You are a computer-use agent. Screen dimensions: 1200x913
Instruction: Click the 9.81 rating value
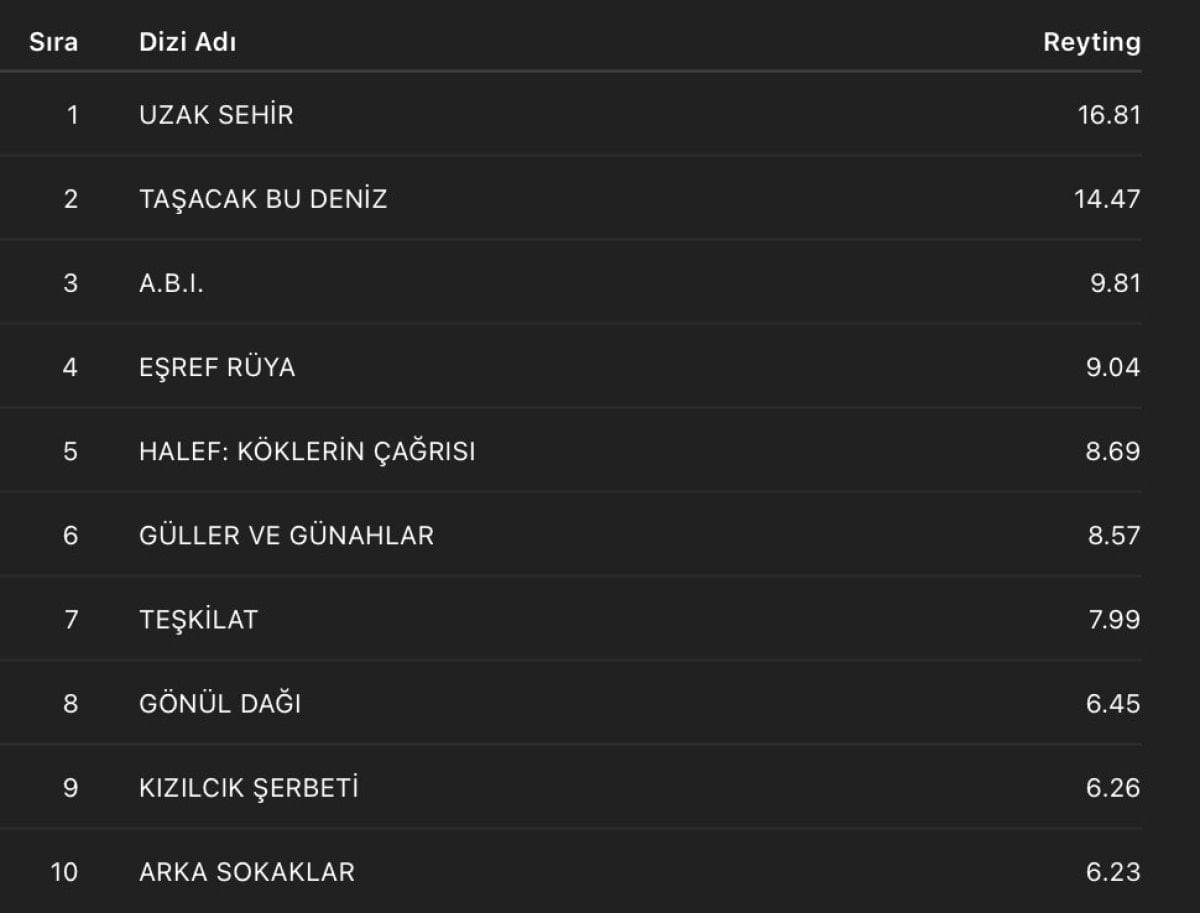pyautogui.click(x=1115, y=283)
